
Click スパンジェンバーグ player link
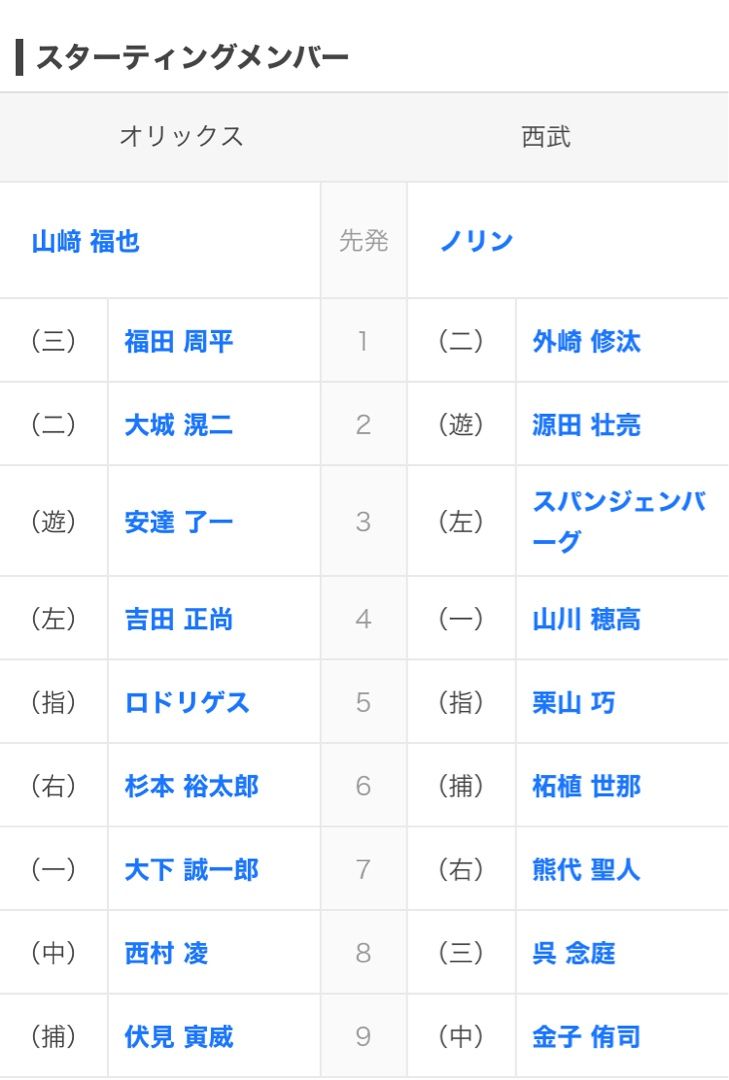tap(619, 521)
